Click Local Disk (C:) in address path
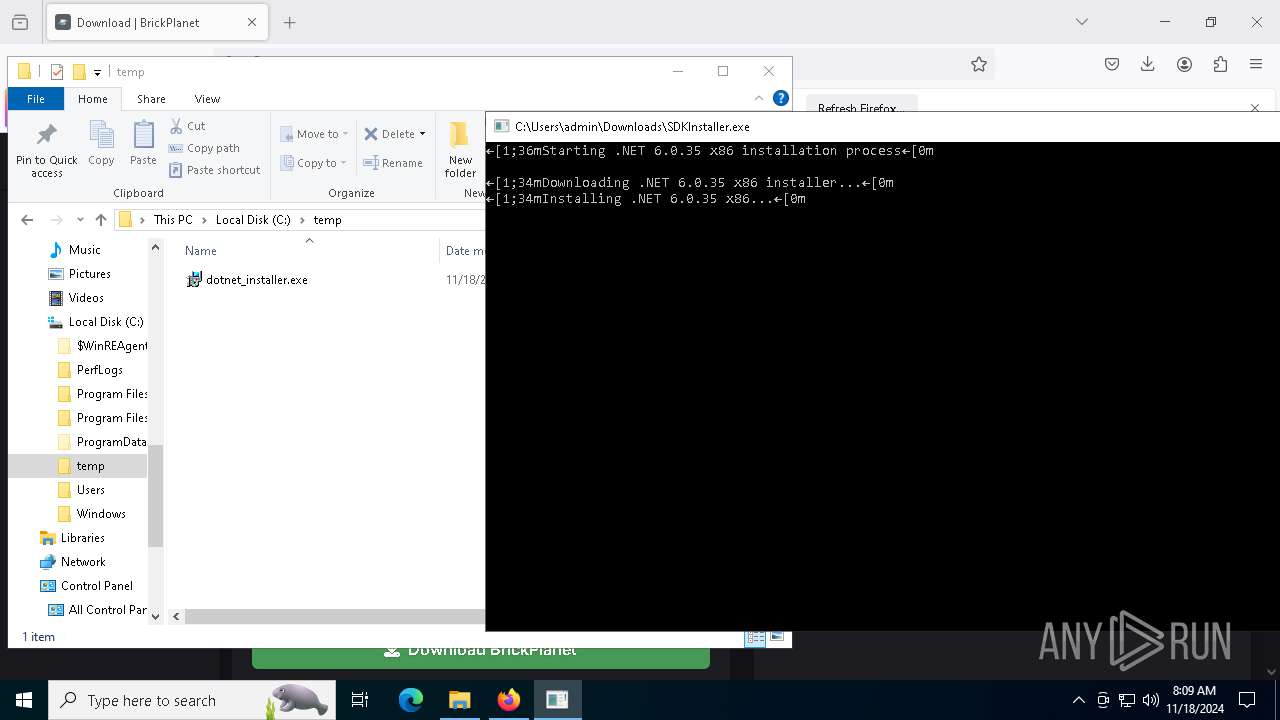1280x720 pixels. pyautogui.click(x=253, y=220)
